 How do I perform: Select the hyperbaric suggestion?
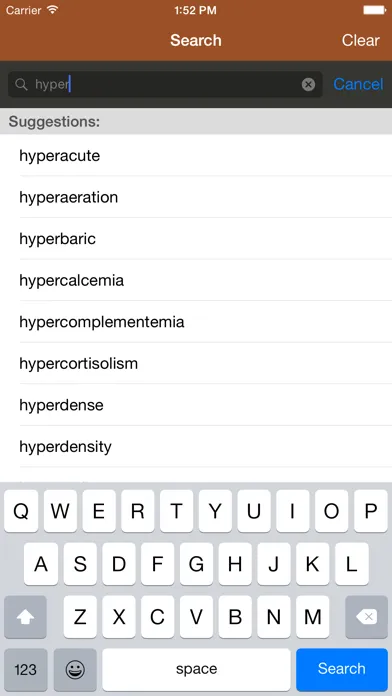click(196, 239)
